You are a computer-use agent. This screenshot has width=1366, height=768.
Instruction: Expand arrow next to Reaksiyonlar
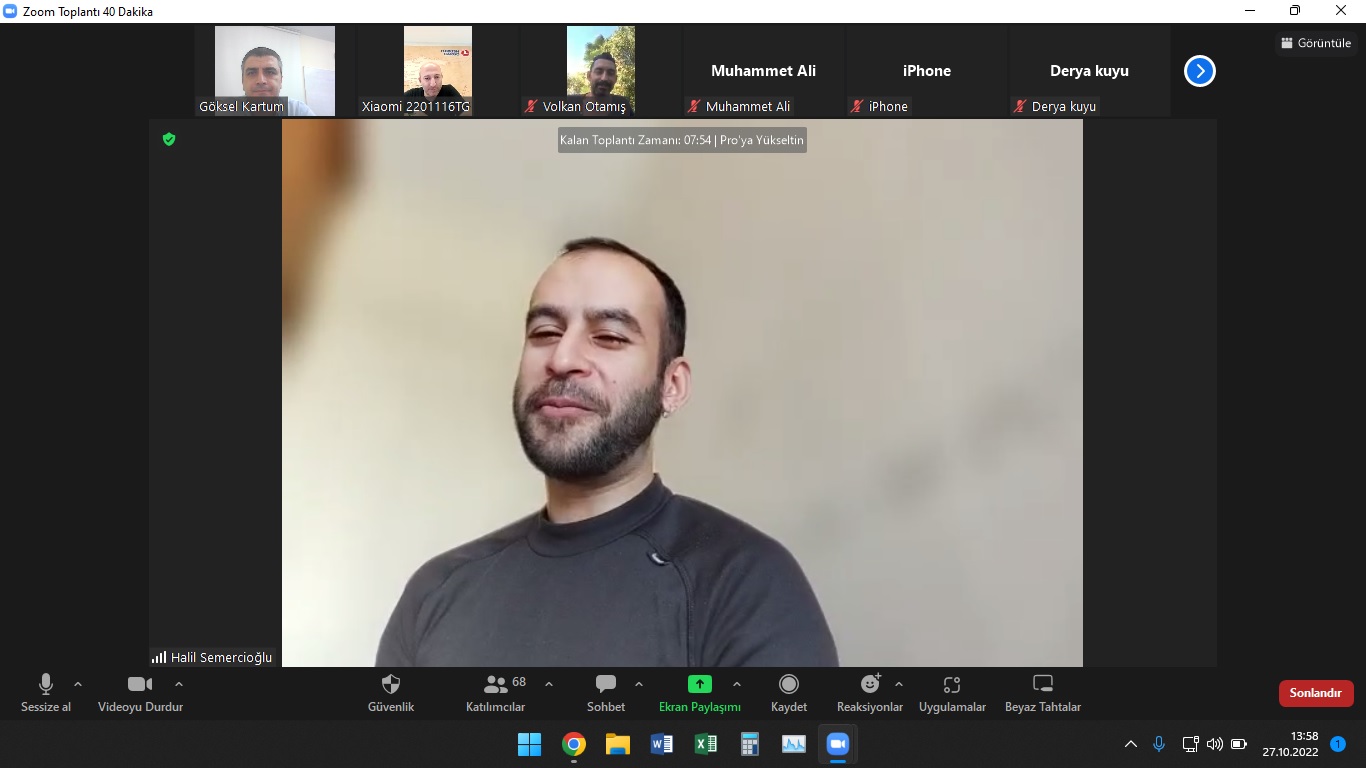pyautogui.click(x=899, y=685)
